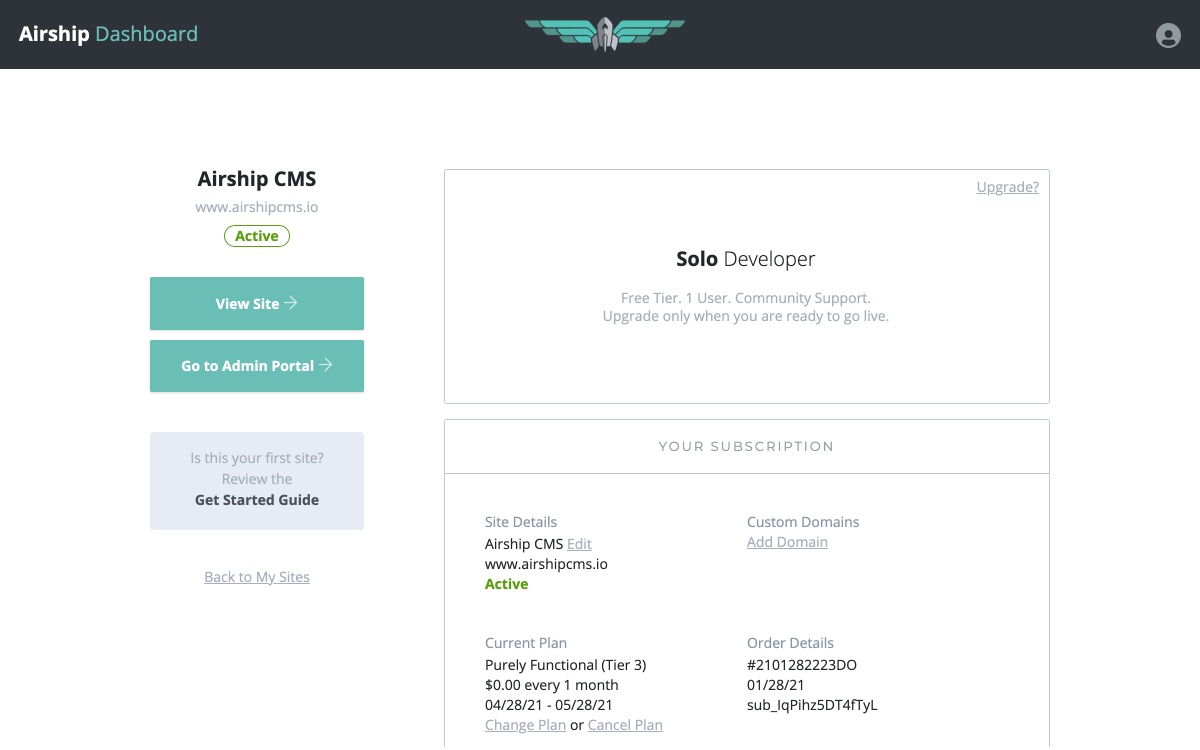Click the Airship Dashboard brand title

(x=108, y=34)
